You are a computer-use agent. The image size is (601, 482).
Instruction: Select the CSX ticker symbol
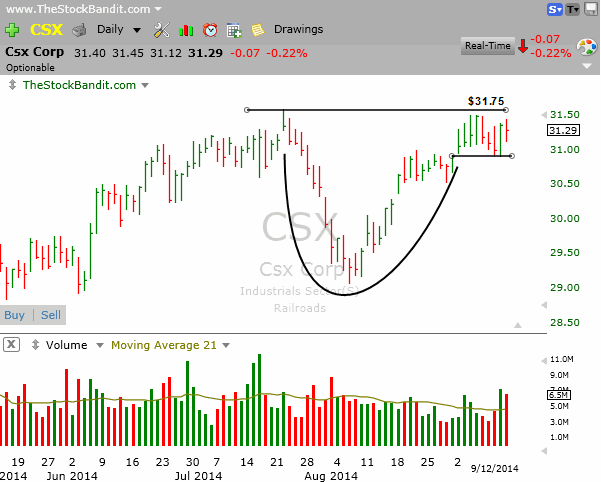point(46,30)
